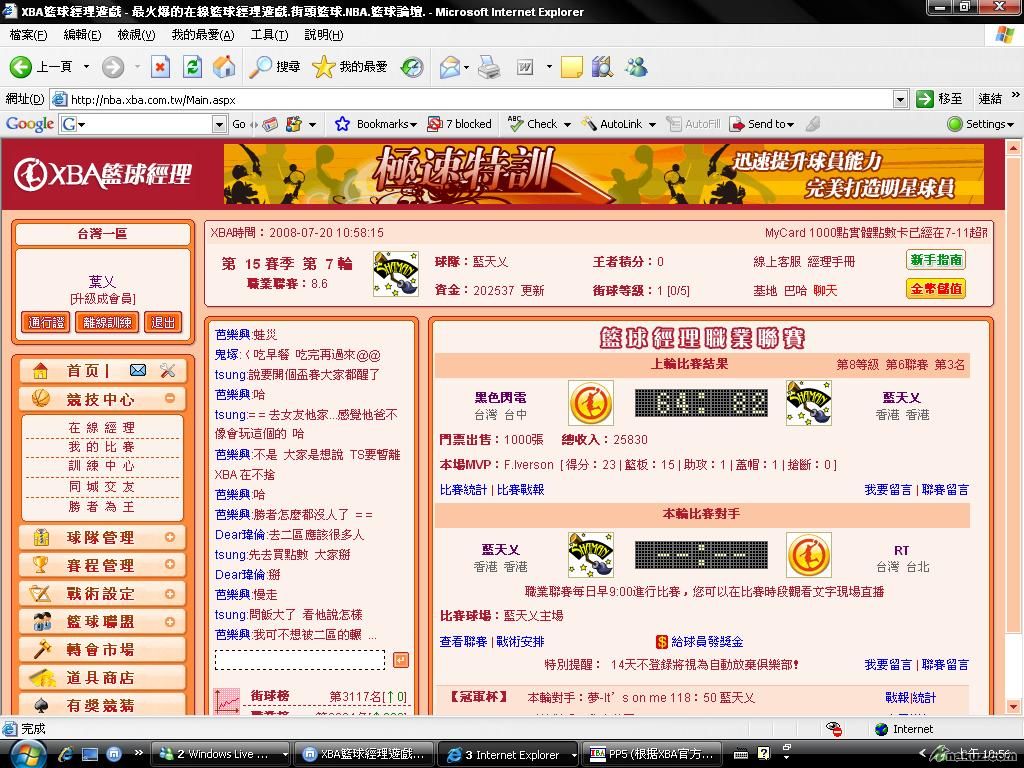Go to the browser Home page icon
Screen dimensions: 1024x768
point(224,67)
